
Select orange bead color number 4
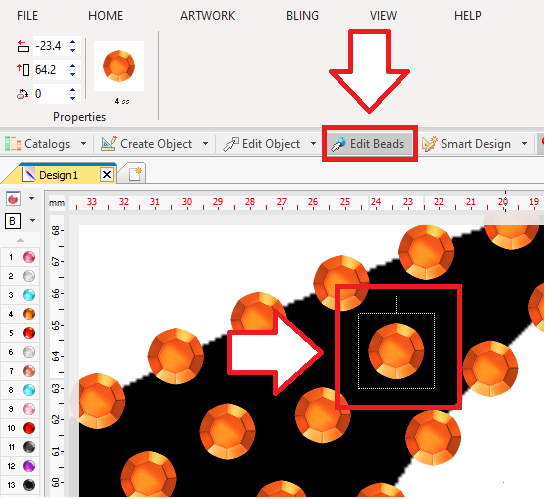[x=29, y=314]
